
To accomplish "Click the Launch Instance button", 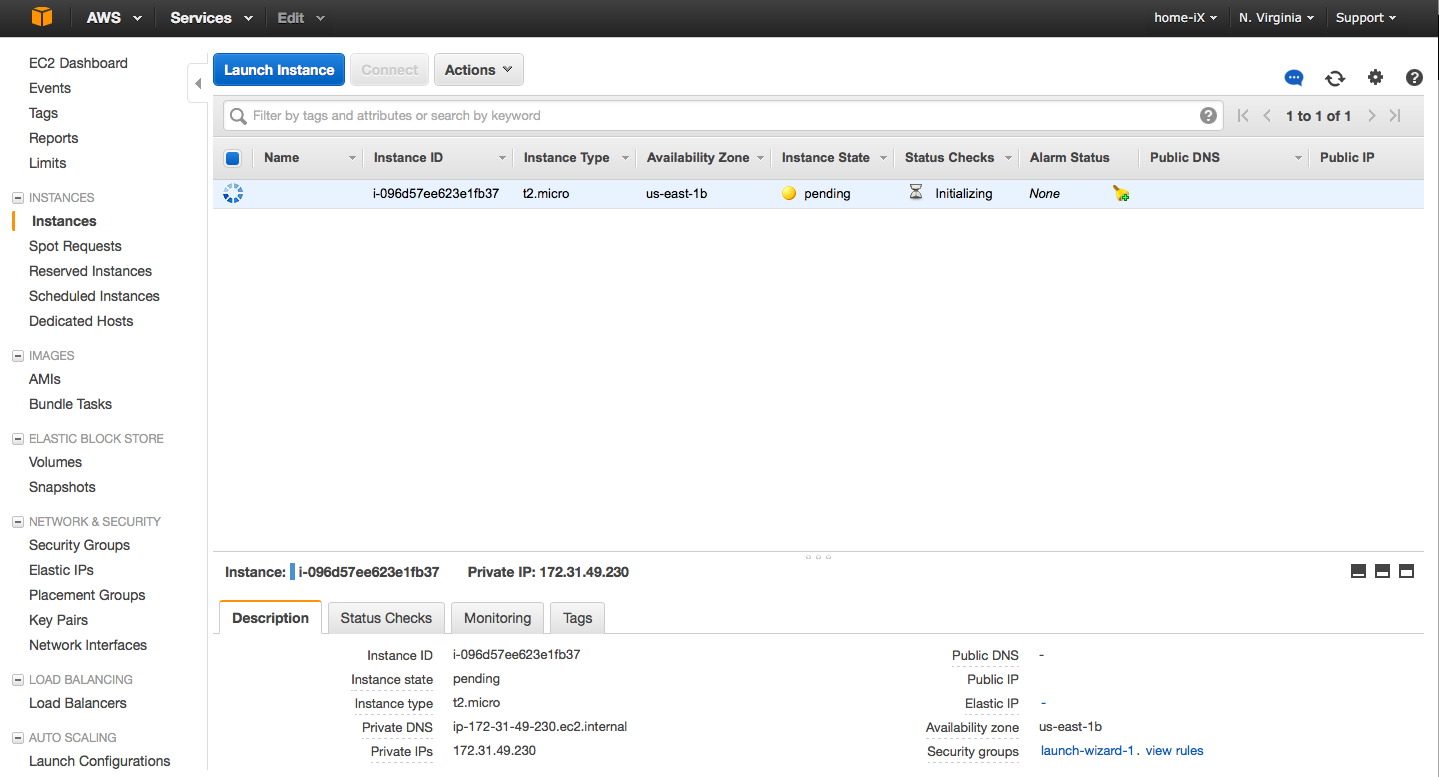I will click(x=279, y=70).
